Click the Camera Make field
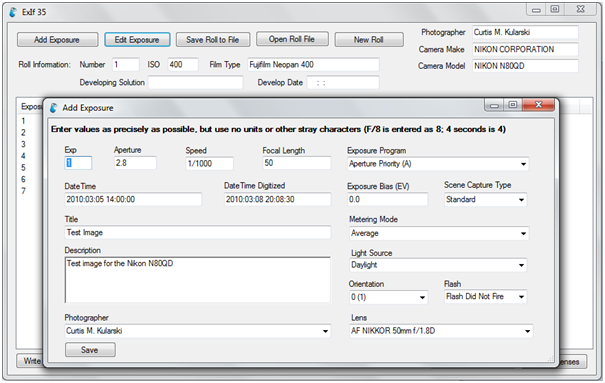Screen dimensions: 605x383 click(x=525, y=49)
